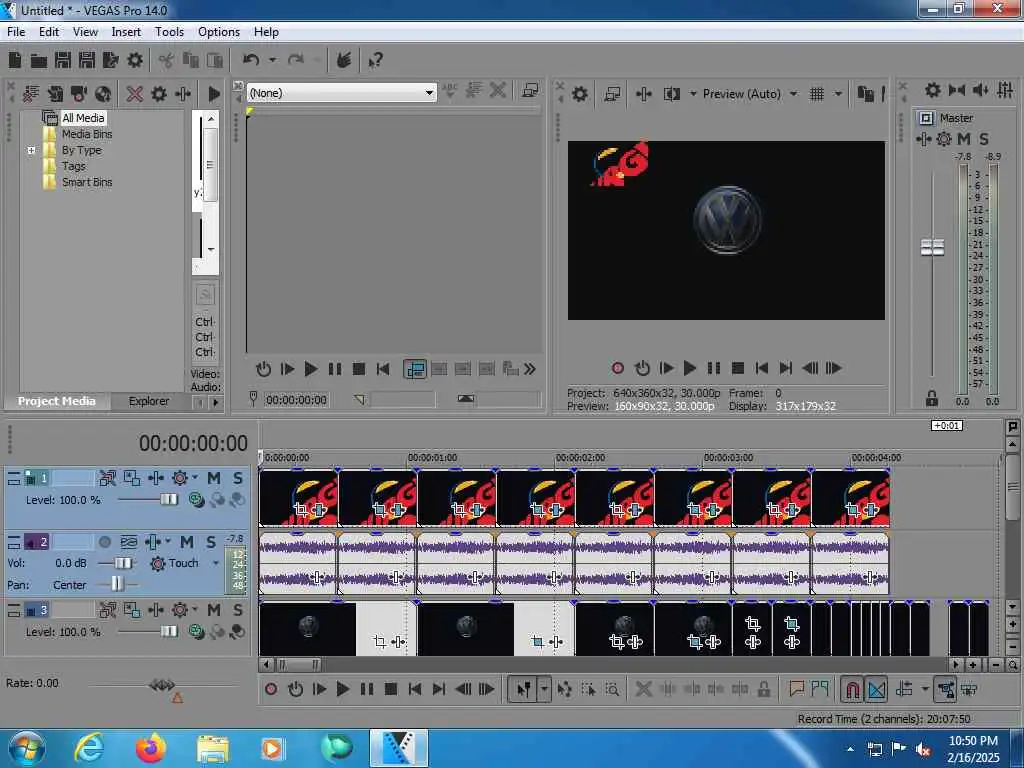
Task: Open edit tool selection dropdown arrow
Action: point(544,689)
